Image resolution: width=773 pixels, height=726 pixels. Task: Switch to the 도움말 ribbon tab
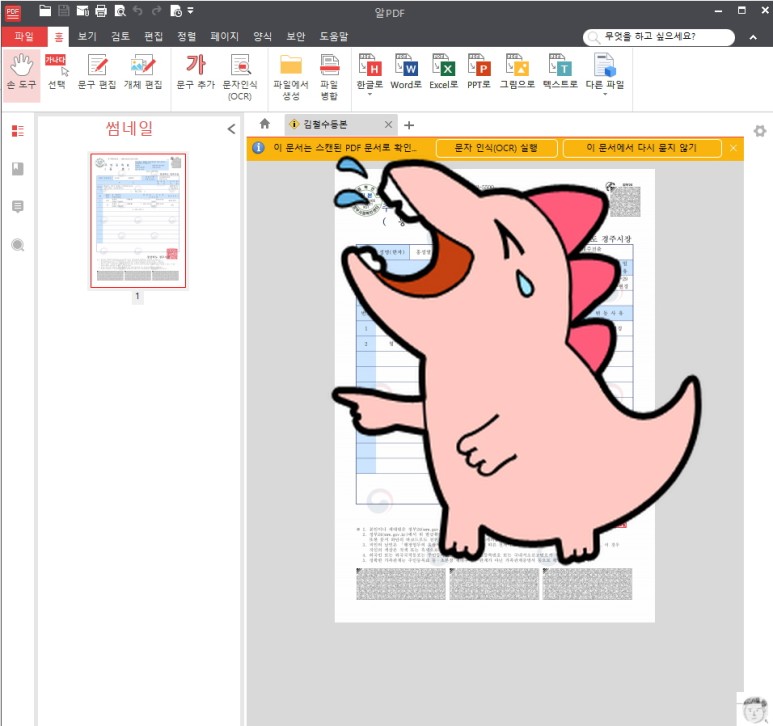pos(334,36)
